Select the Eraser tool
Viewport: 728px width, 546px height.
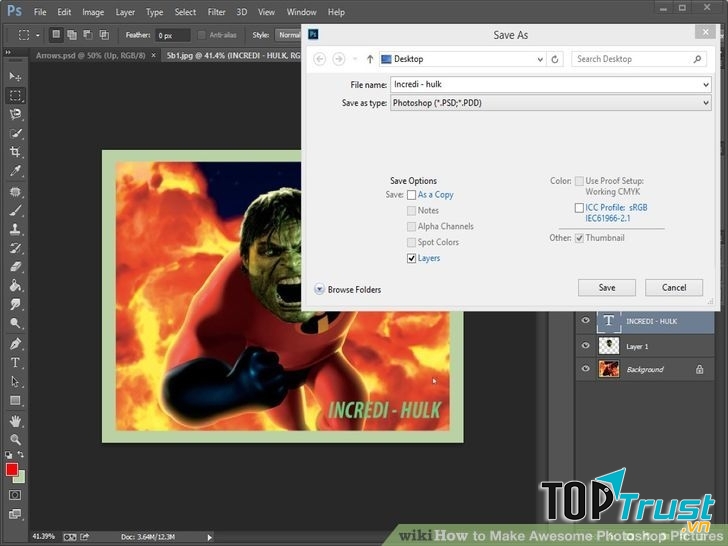(x=15, y=267)
